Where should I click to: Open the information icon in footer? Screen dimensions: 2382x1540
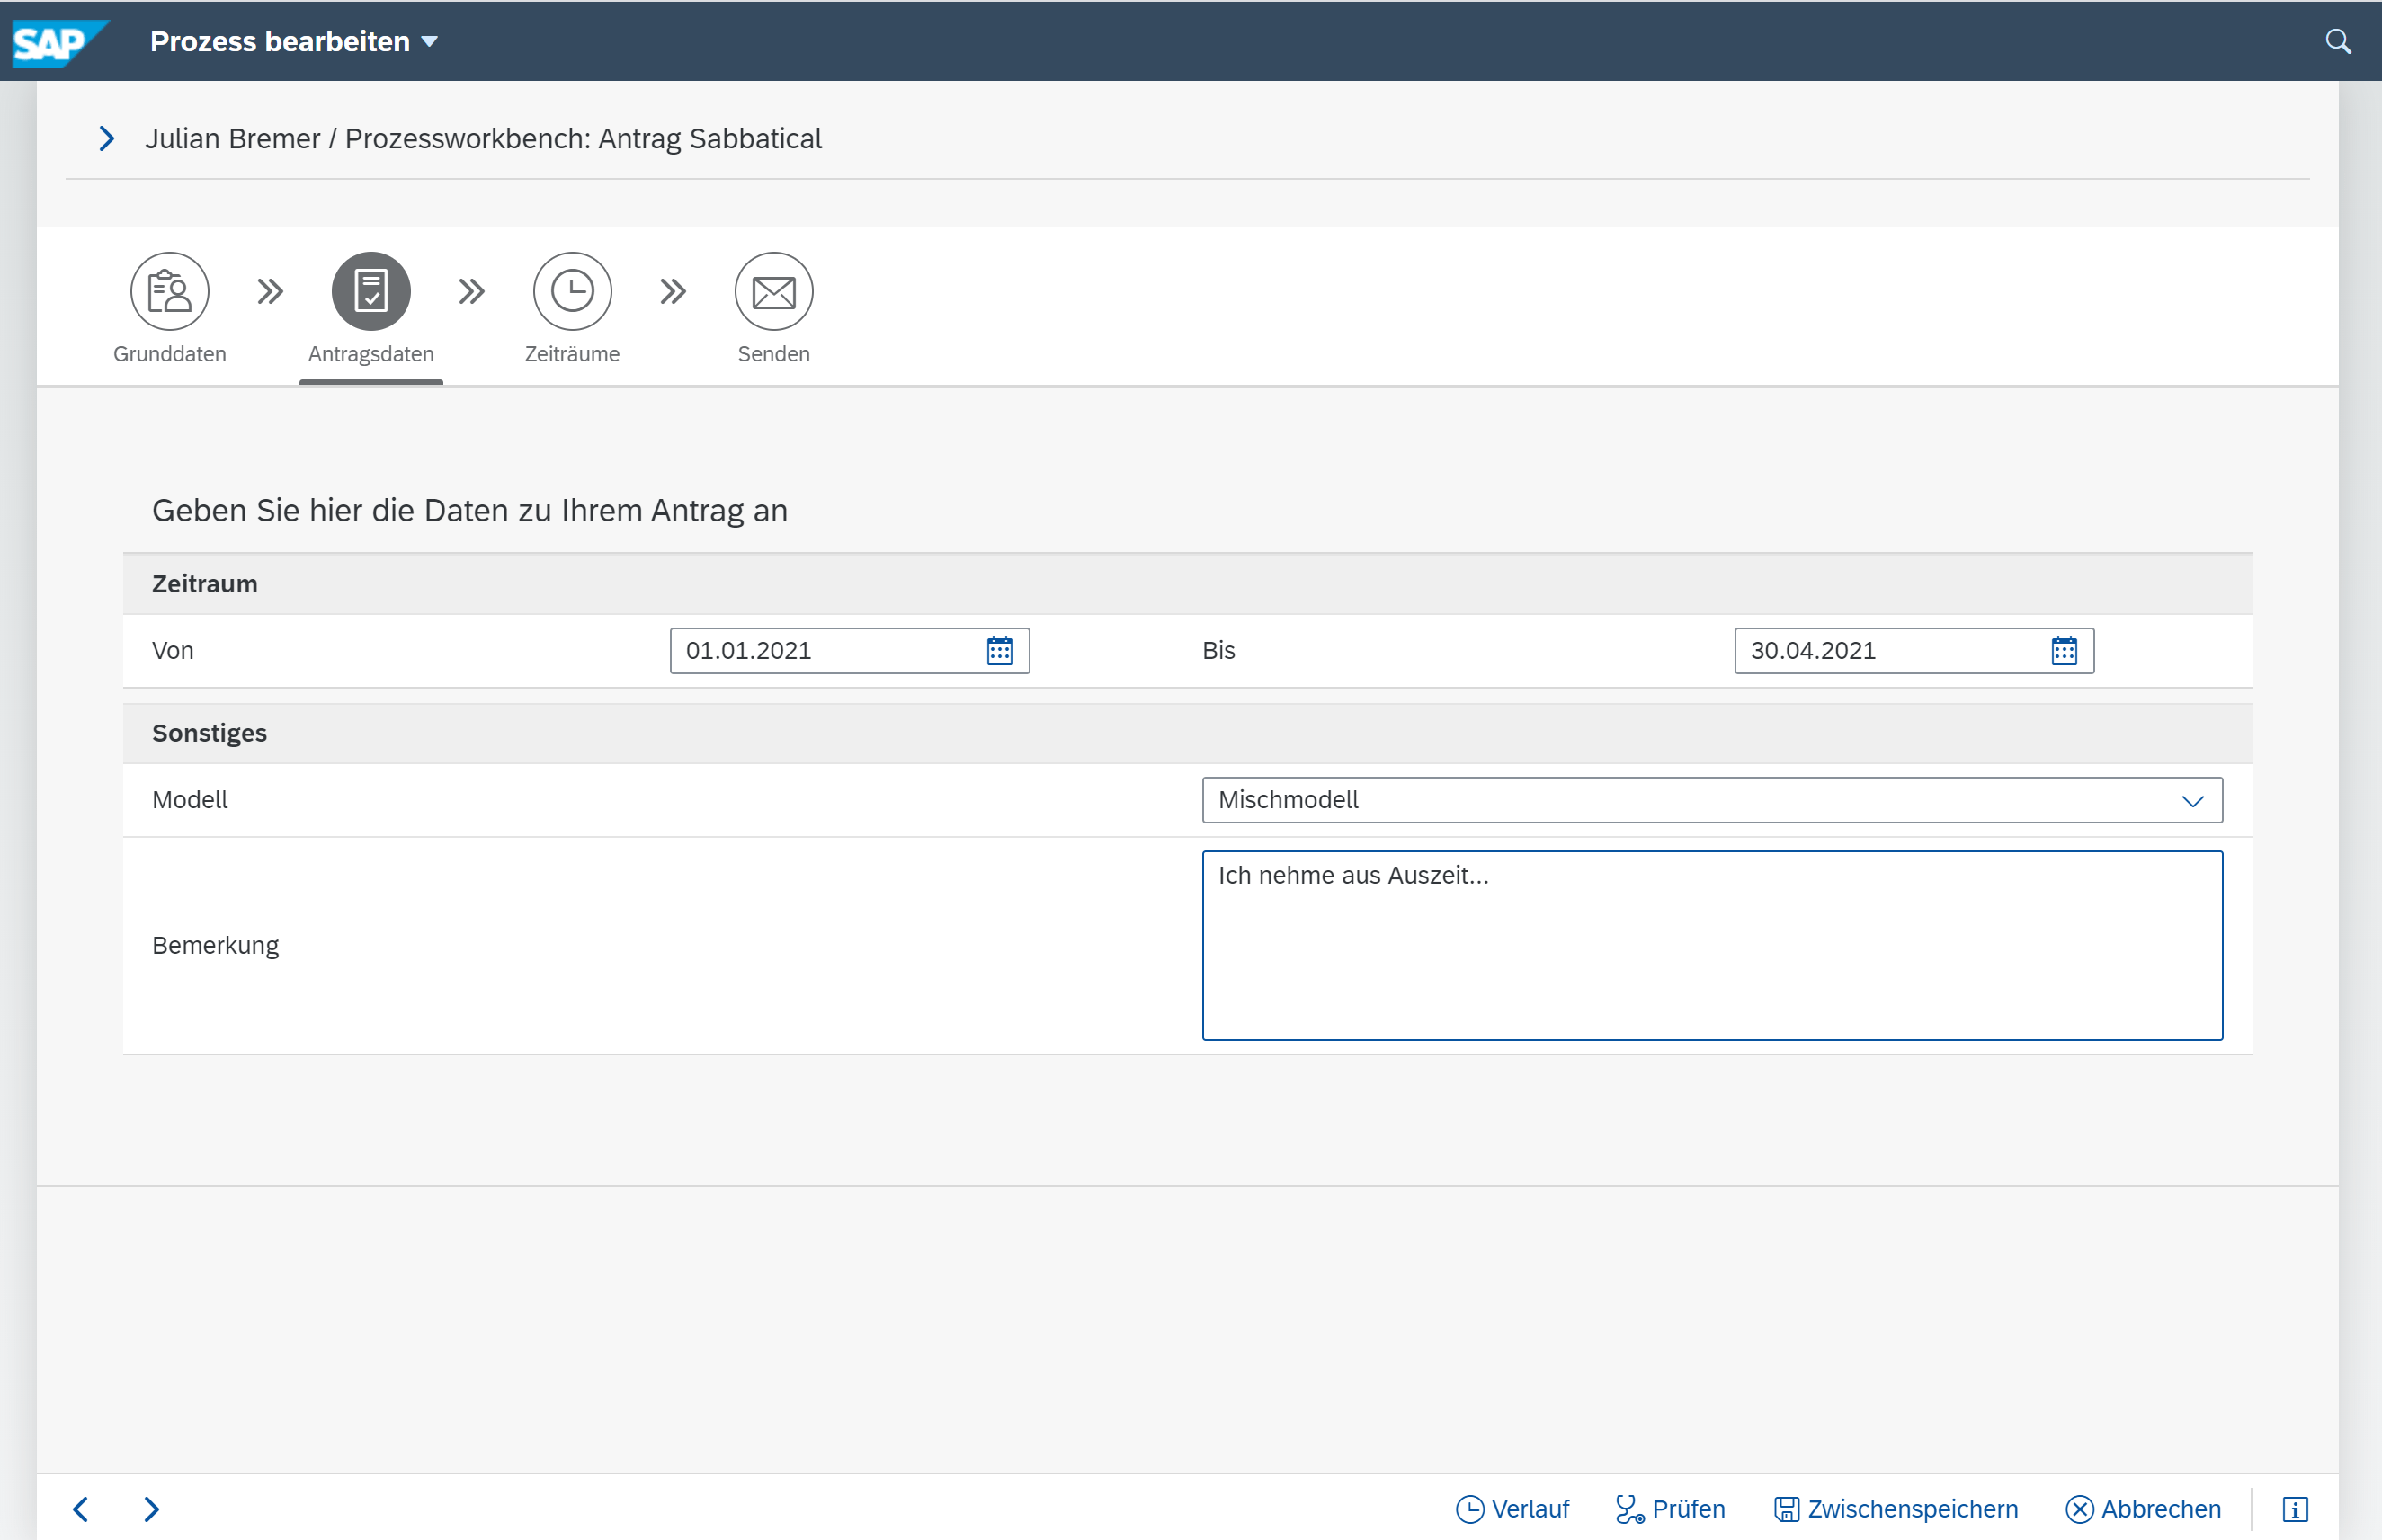click(x=2295, y=1509)
